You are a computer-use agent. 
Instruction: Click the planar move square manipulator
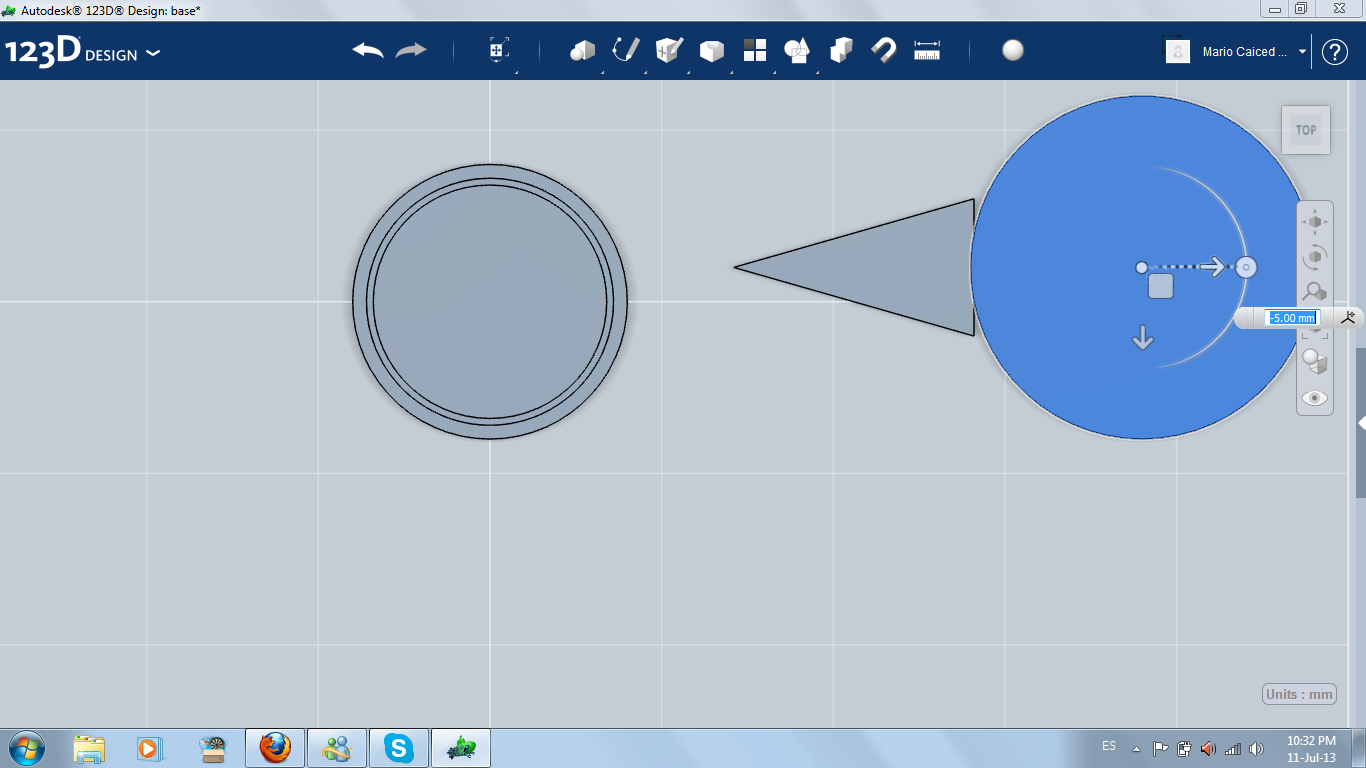pos(1160,287)
